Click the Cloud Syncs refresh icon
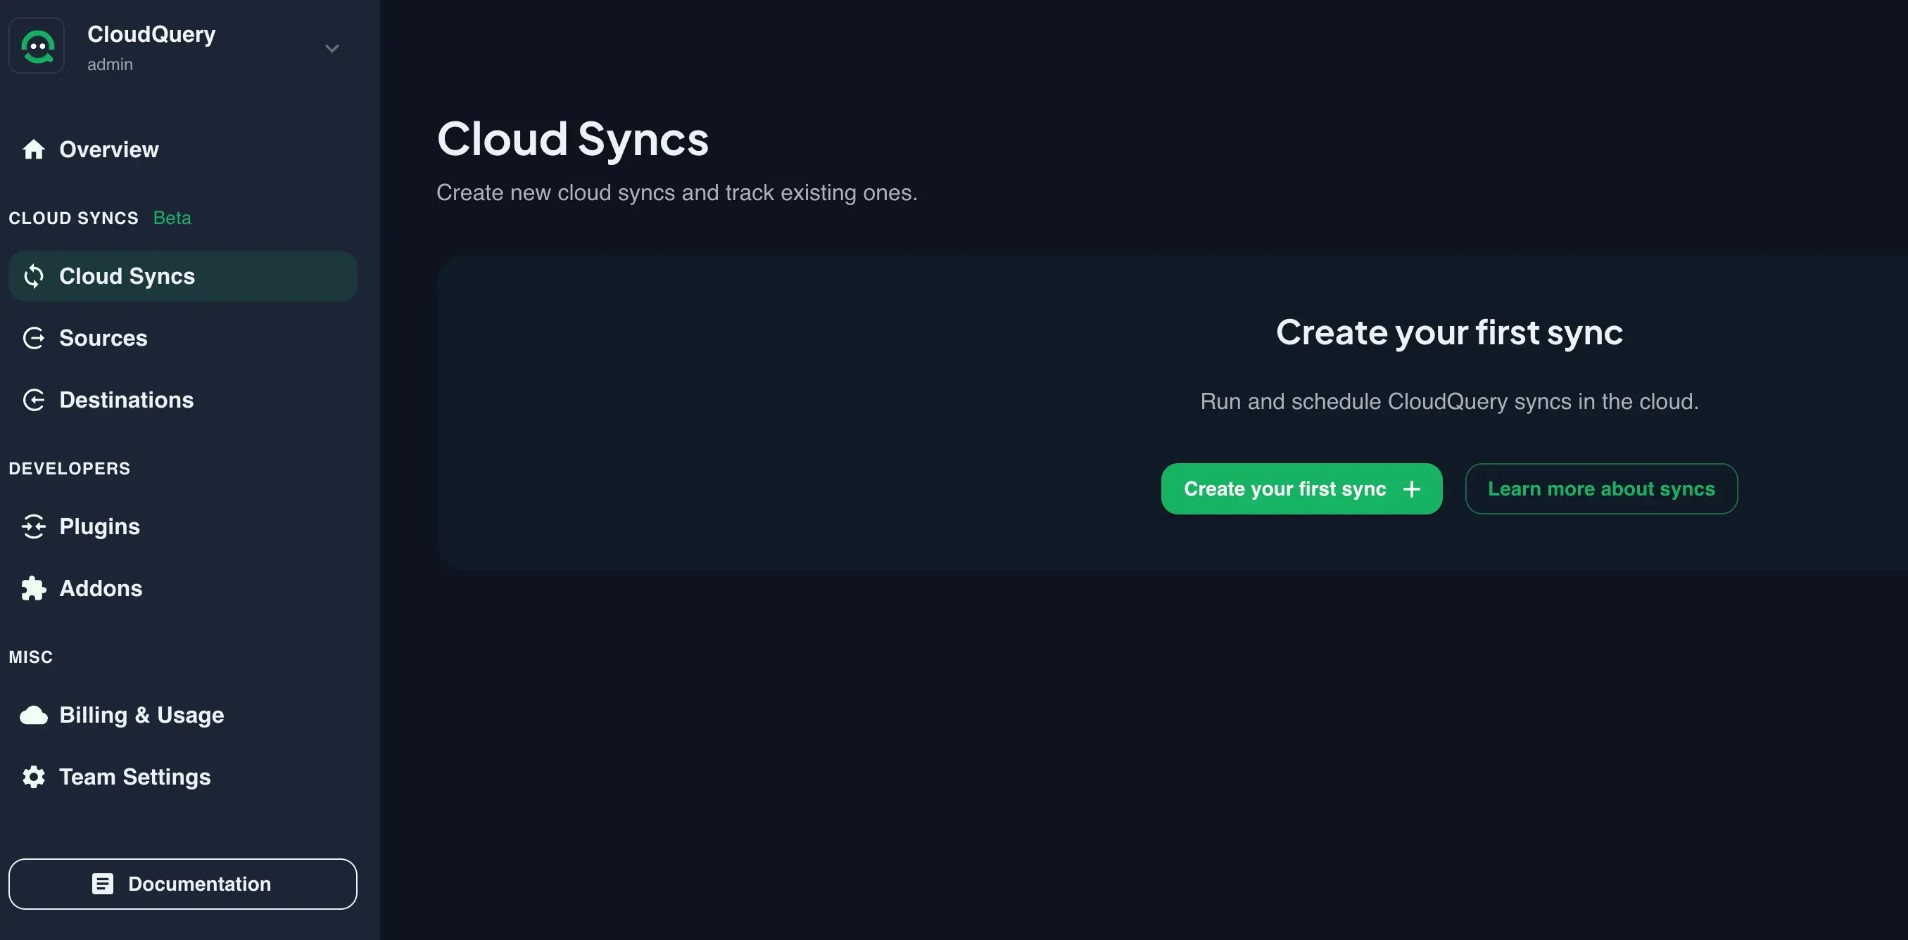1908x940 pixels. click(x=34, y=276)
